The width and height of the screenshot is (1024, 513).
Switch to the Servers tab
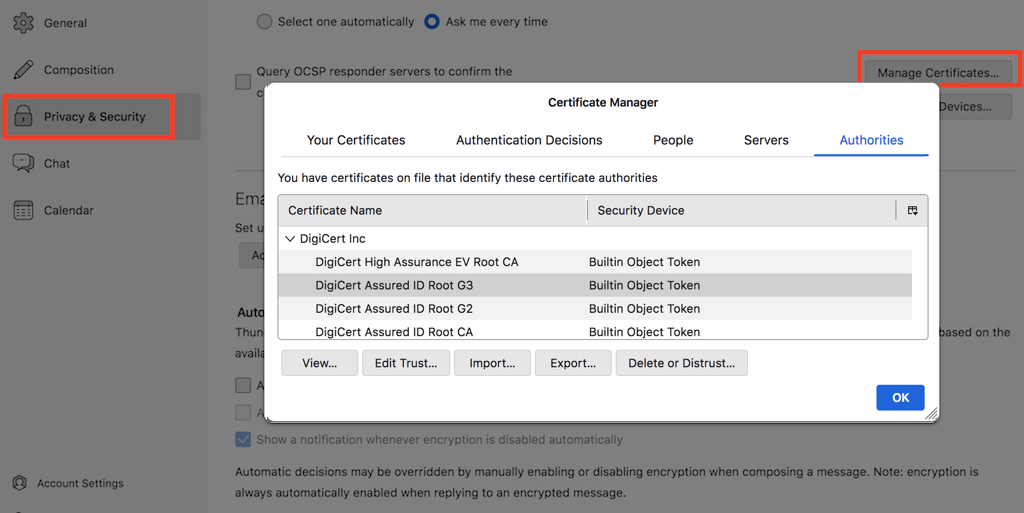pos(766,140)
